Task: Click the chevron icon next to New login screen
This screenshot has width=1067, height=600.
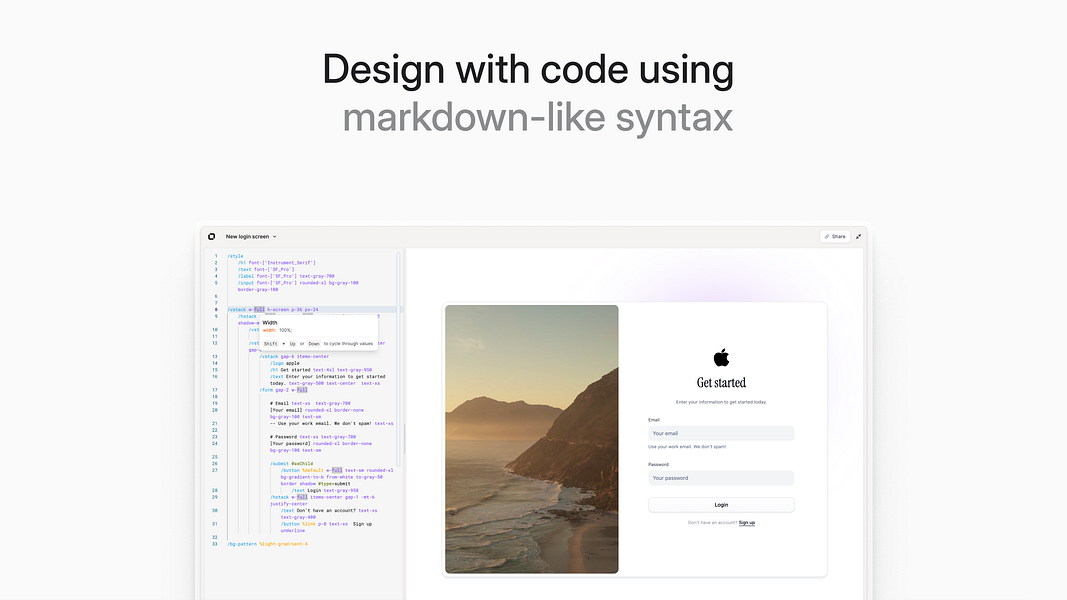Action: pos(275,236)
